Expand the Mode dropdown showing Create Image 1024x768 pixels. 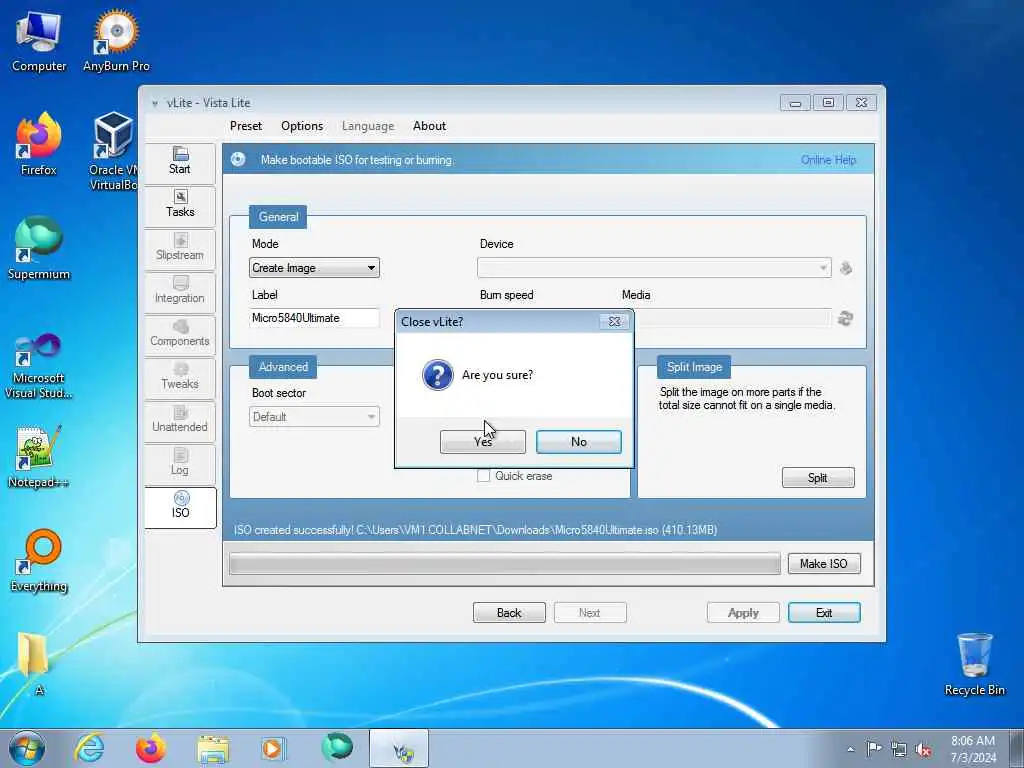click(x=314, y=268)
